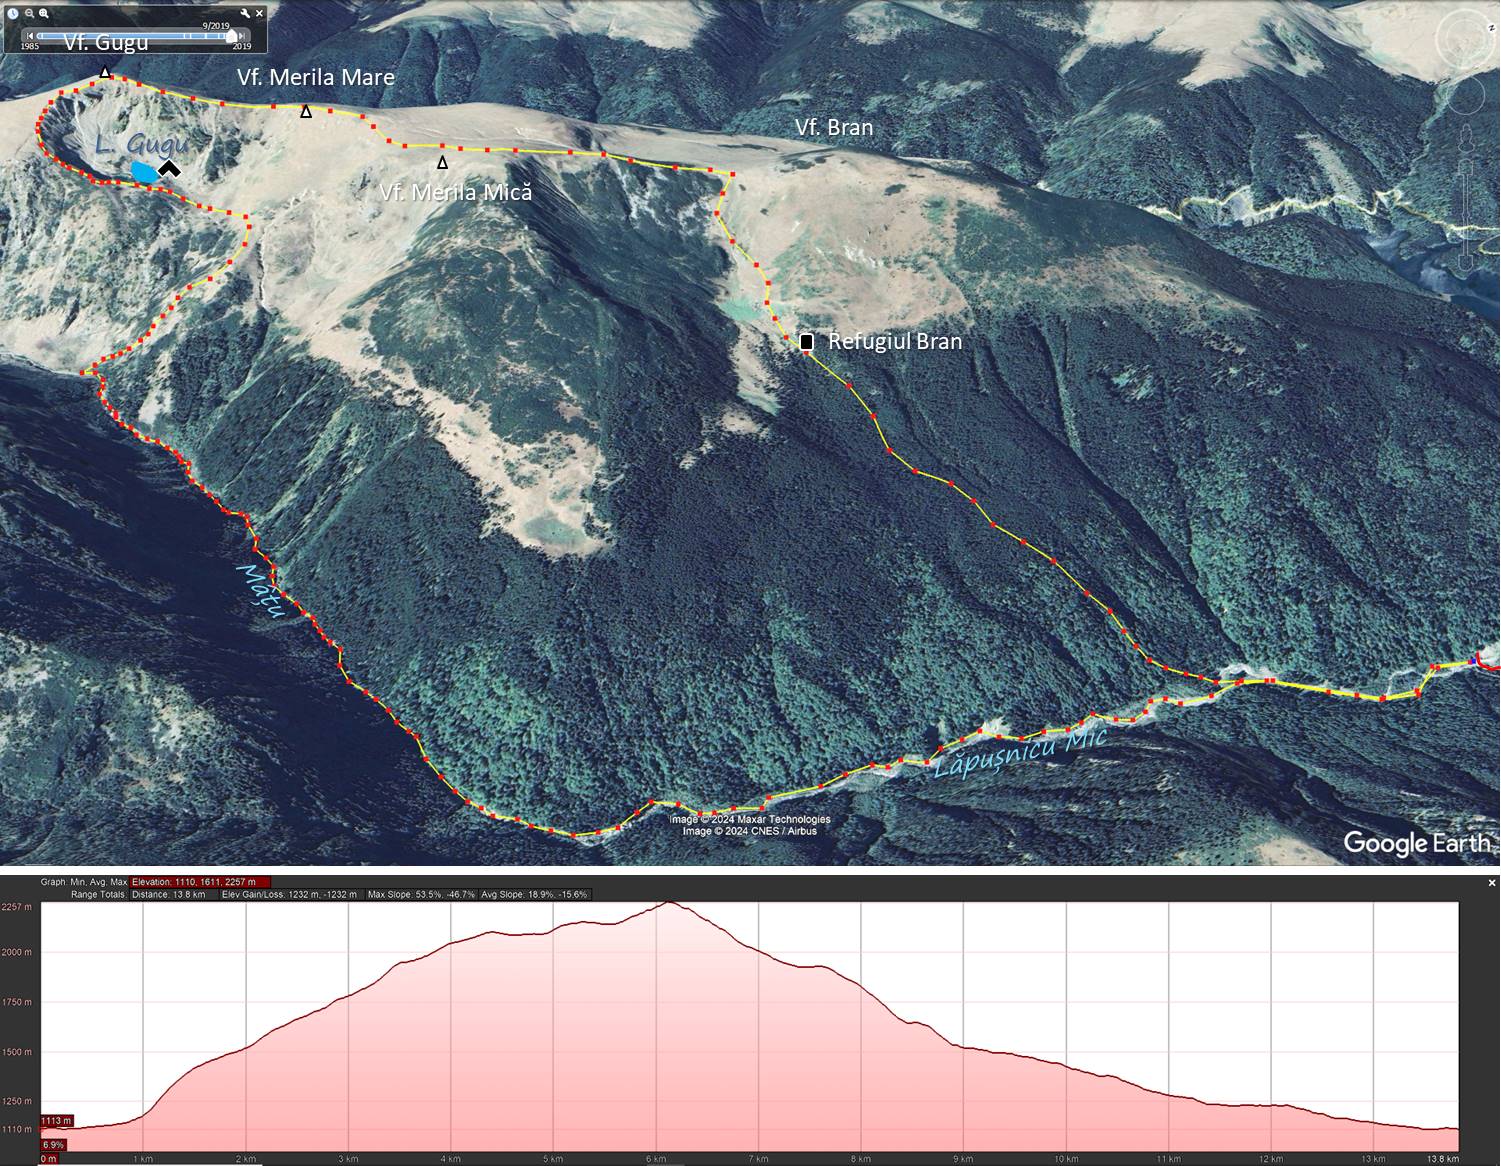Step to next imagery date
Screen dimensions: 1501x1166
point(241,36)
